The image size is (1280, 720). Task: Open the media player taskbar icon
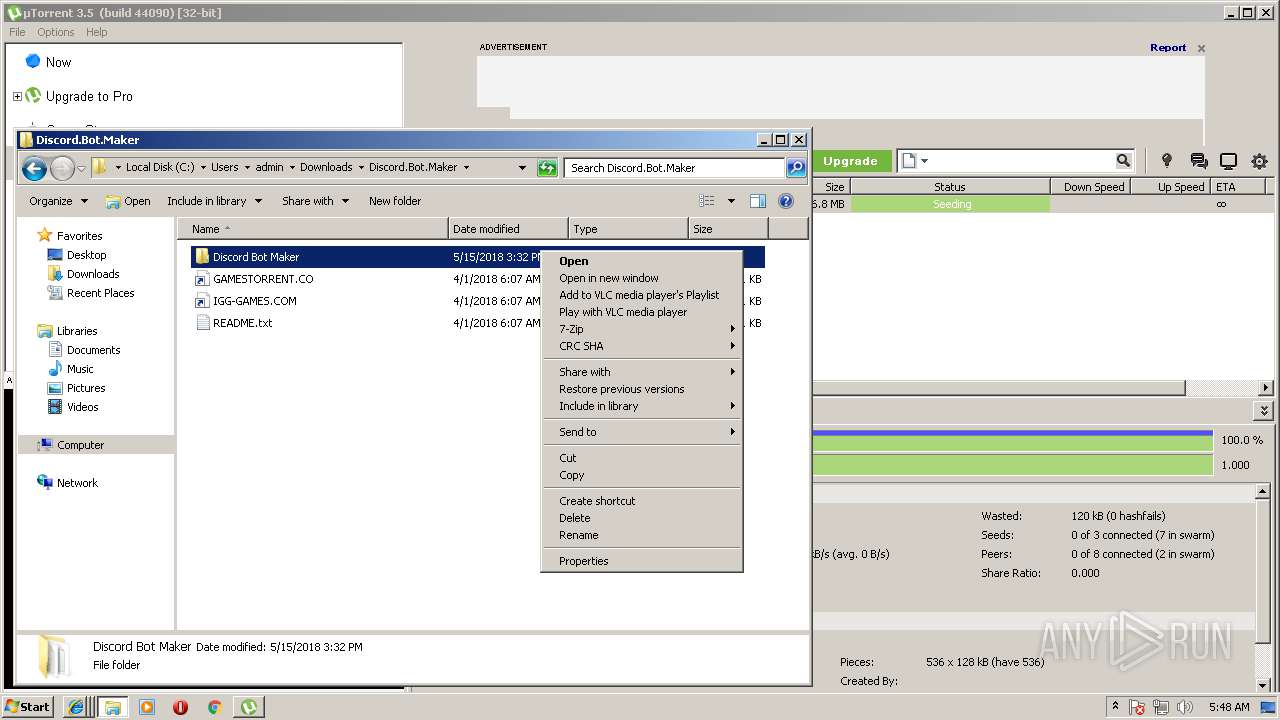tap(147, 707)
